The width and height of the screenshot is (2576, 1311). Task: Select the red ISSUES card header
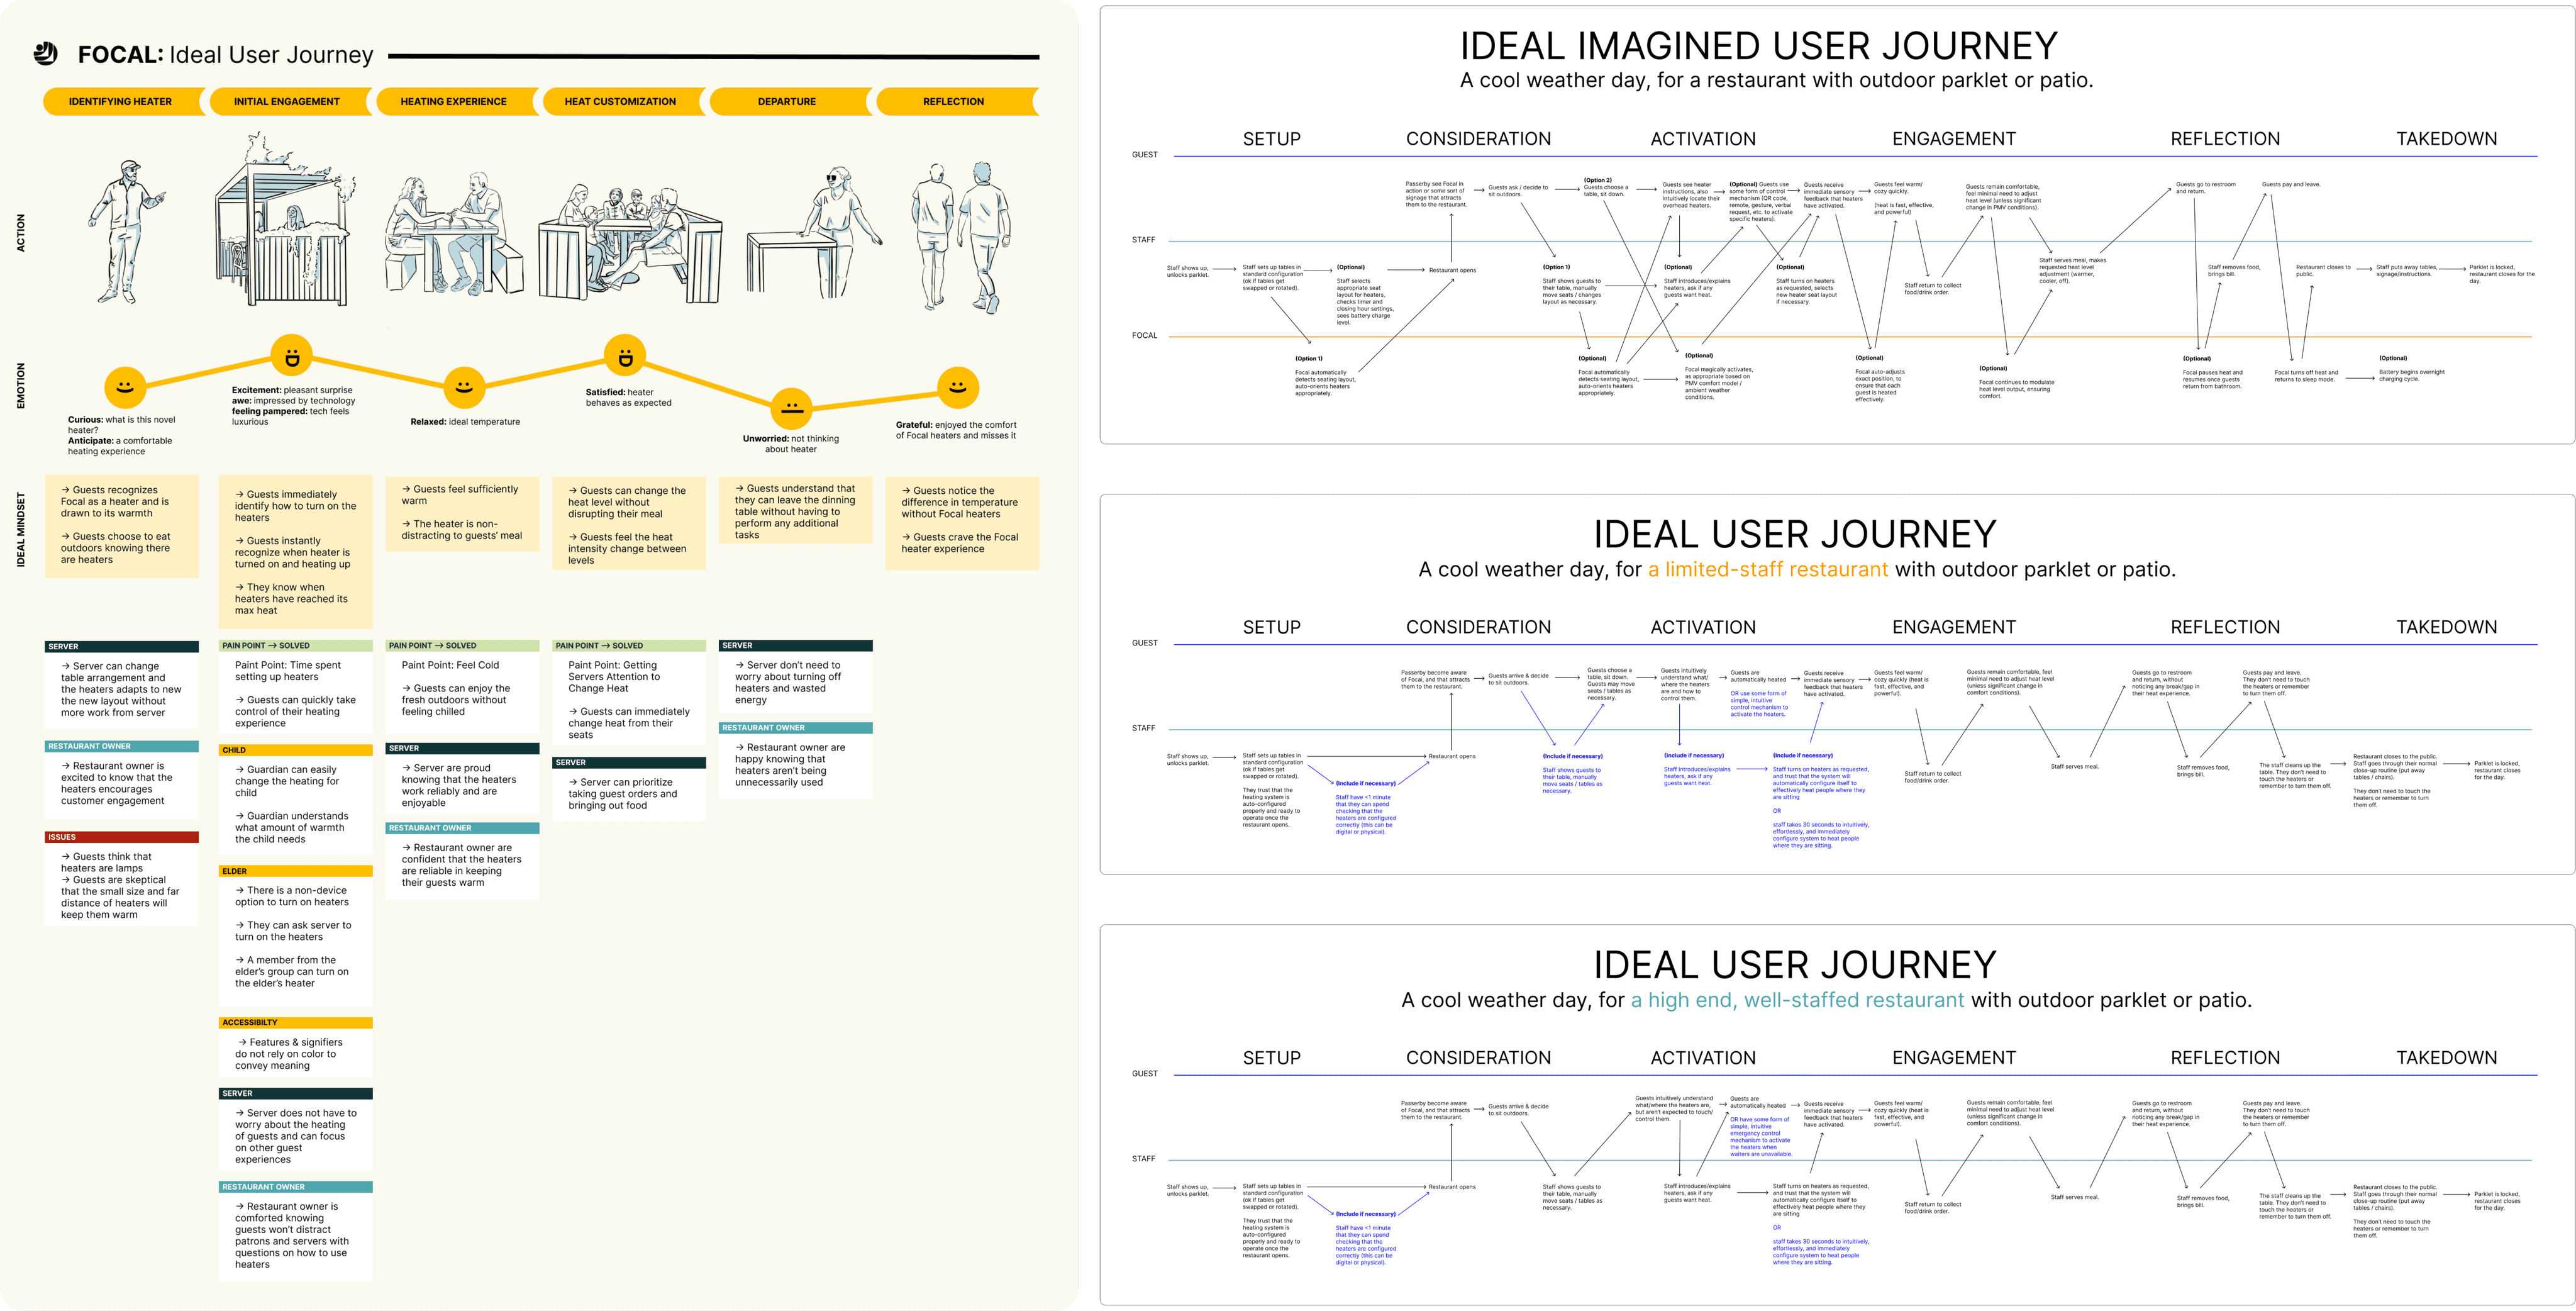tap(122, 837)
